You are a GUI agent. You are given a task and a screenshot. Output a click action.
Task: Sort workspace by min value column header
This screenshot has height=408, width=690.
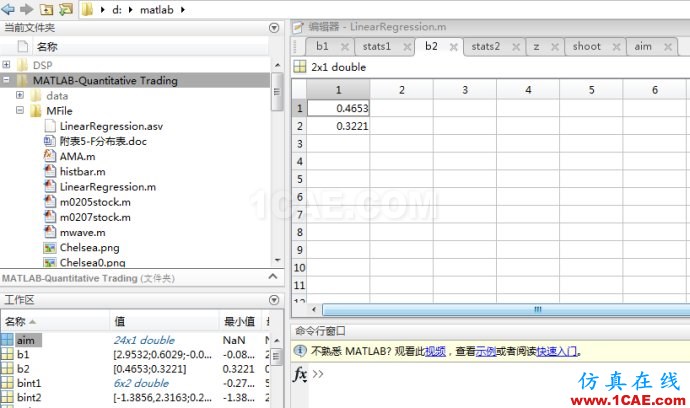click(x=240, y=321)
